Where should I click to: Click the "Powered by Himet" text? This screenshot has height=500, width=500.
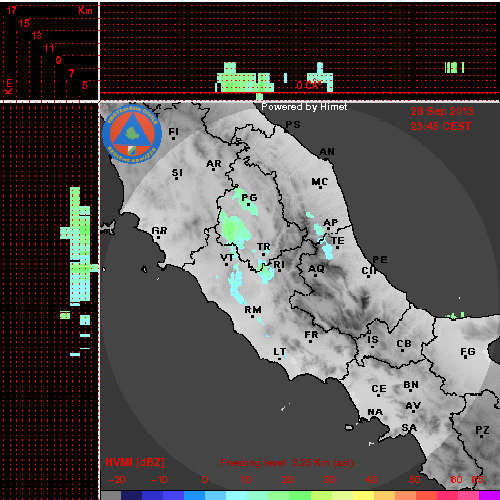304,107
